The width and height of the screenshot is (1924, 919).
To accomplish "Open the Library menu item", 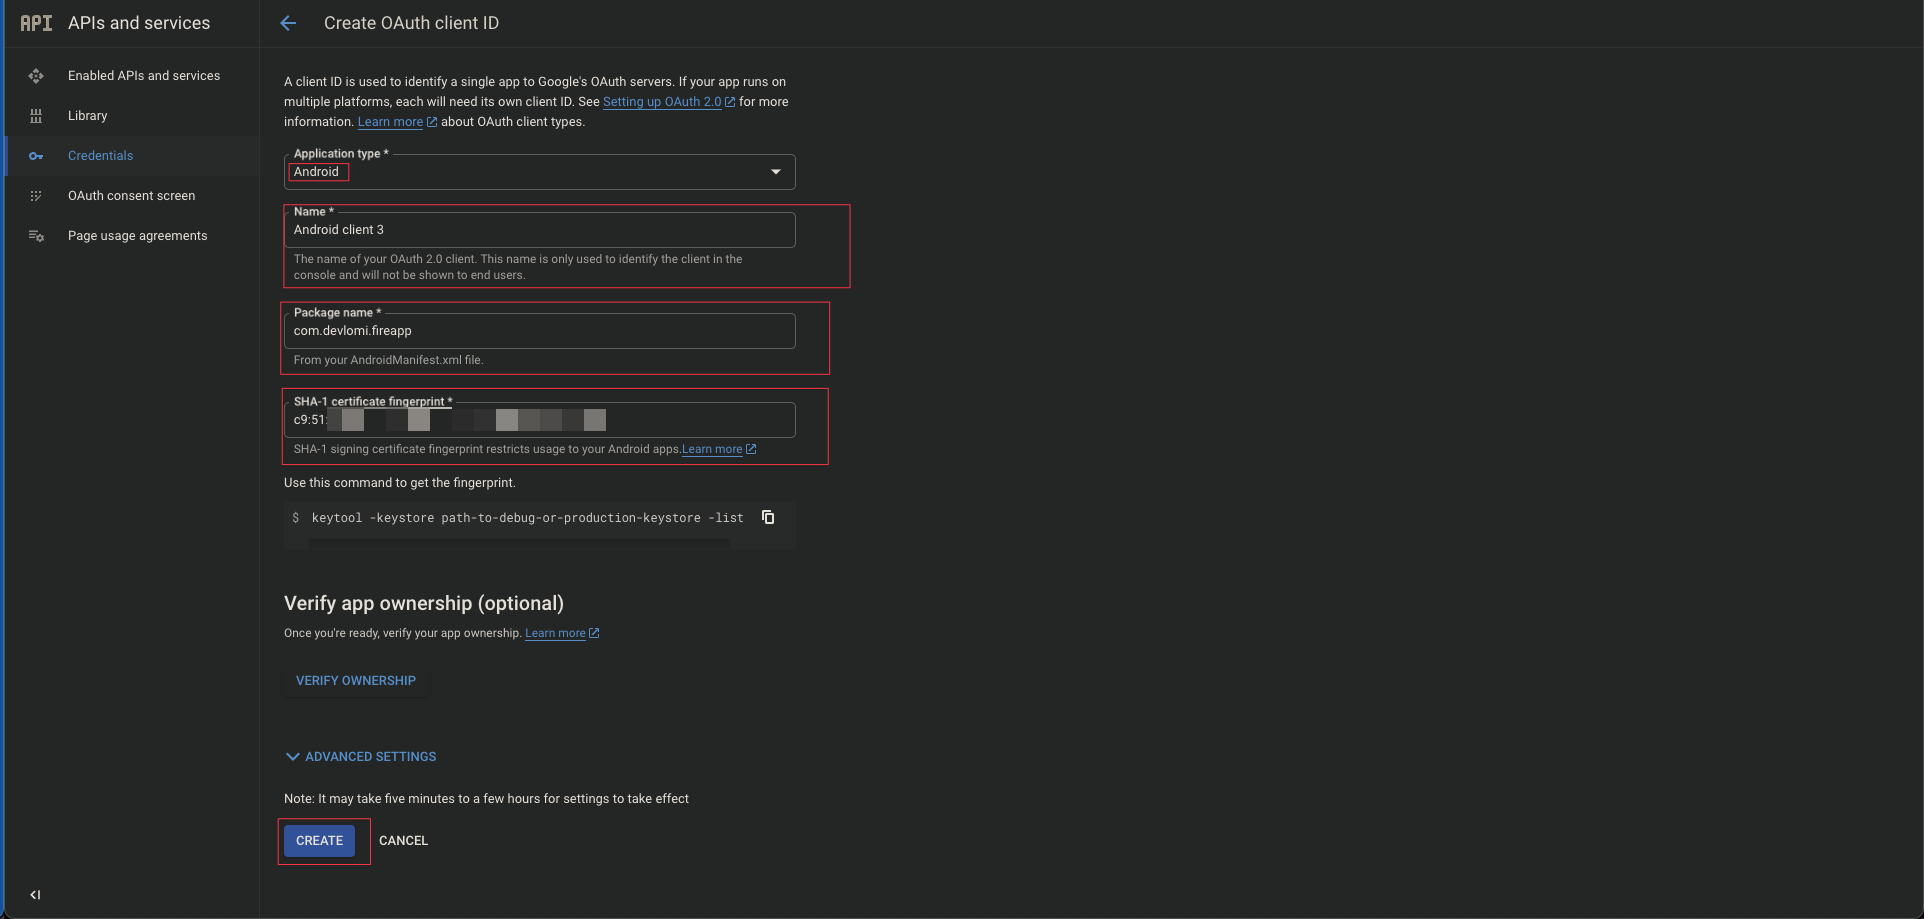I will [87, 116].
